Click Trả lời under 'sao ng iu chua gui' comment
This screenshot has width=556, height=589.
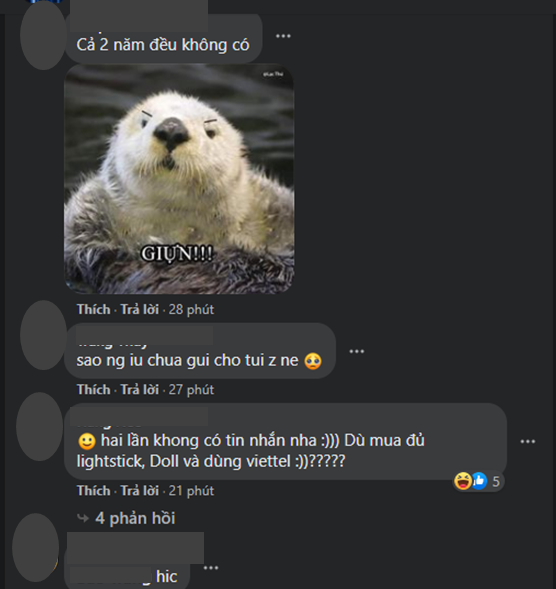point(139,390)
